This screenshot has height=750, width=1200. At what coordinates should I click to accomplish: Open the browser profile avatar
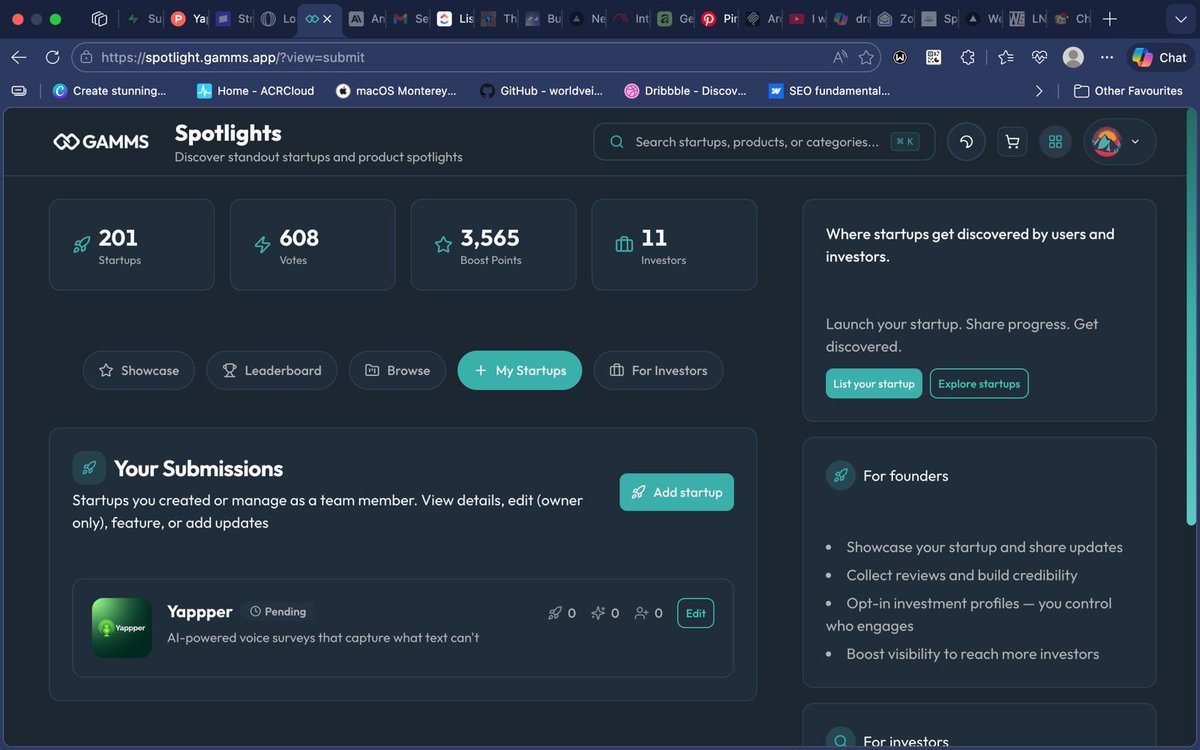coord(1073,57)
